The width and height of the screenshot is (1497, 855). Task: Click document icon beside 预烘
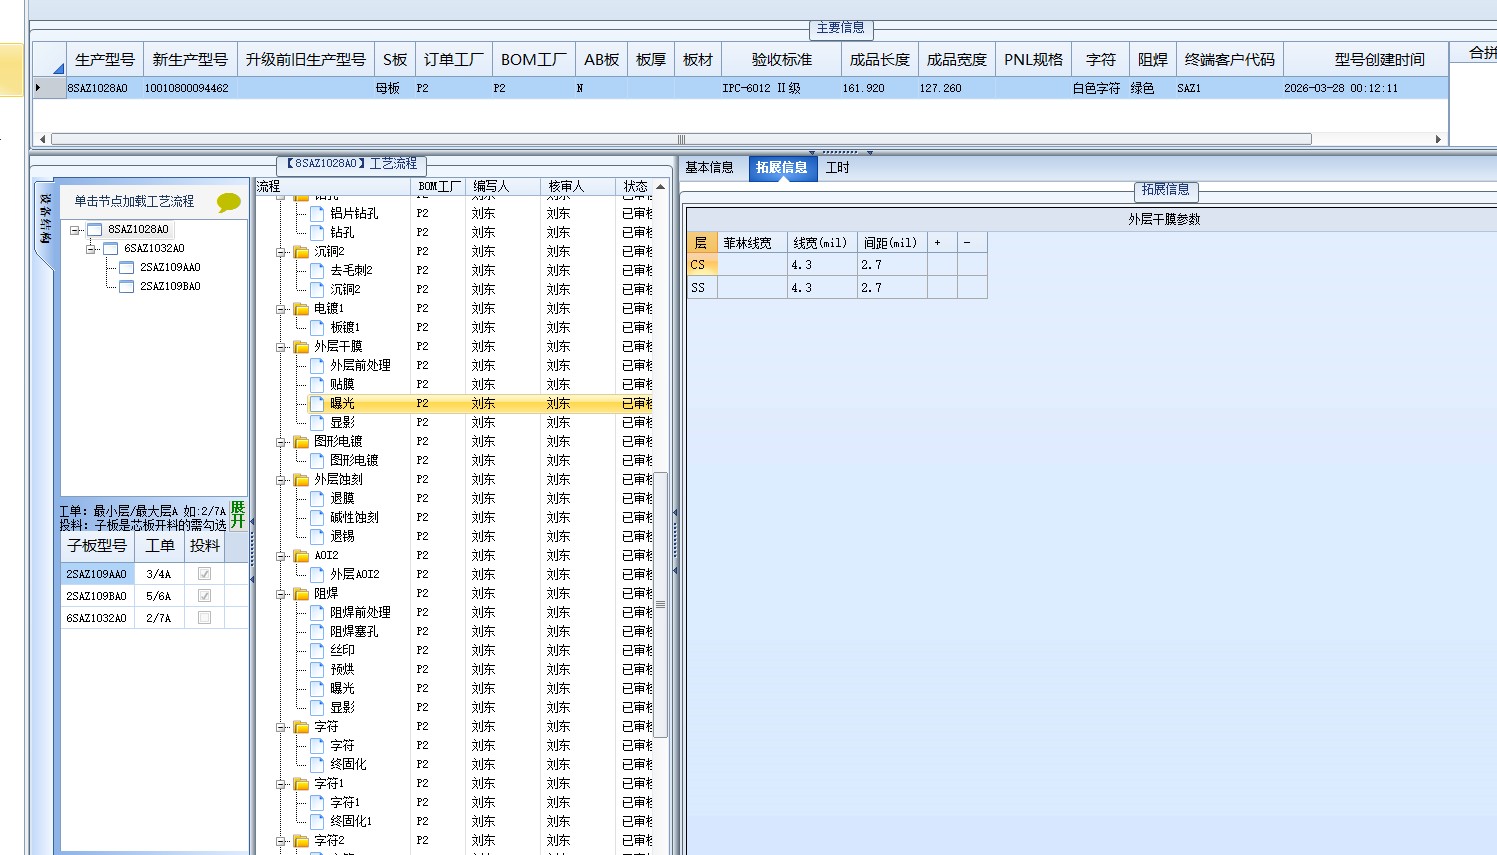click(317, 669)
